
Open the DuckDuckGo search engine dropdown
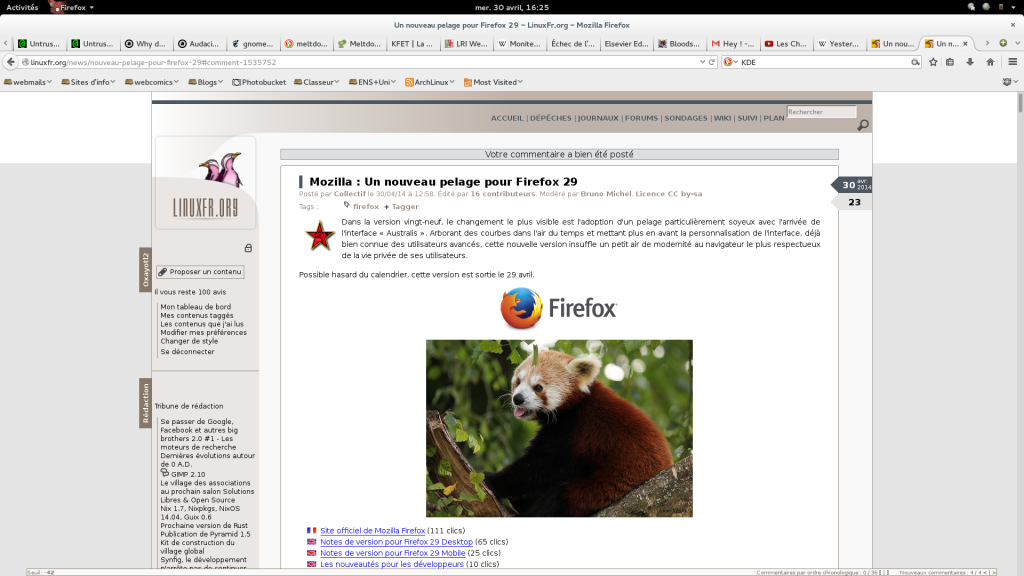[x=731, y=62]
